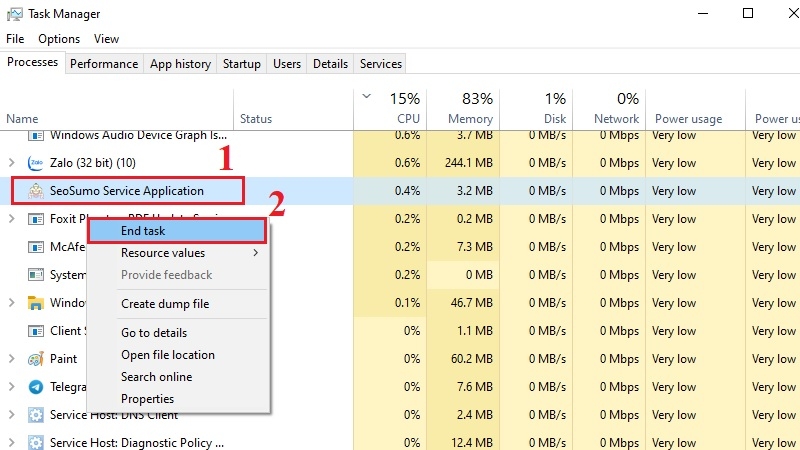Open the View menu

coord(106,39)
